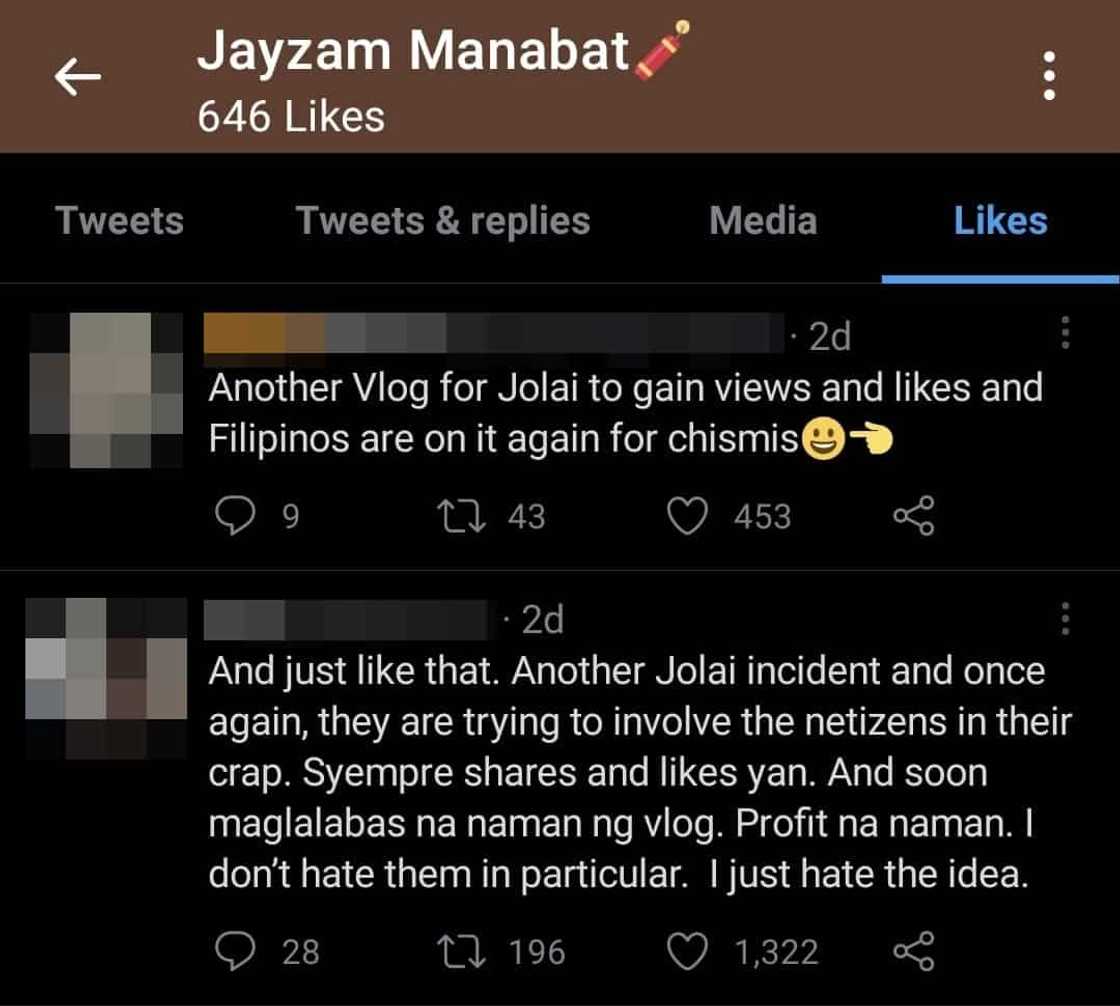The image size is (1120, 1006).
Task: Select the Likes tab
Action: pos(1000,220)
